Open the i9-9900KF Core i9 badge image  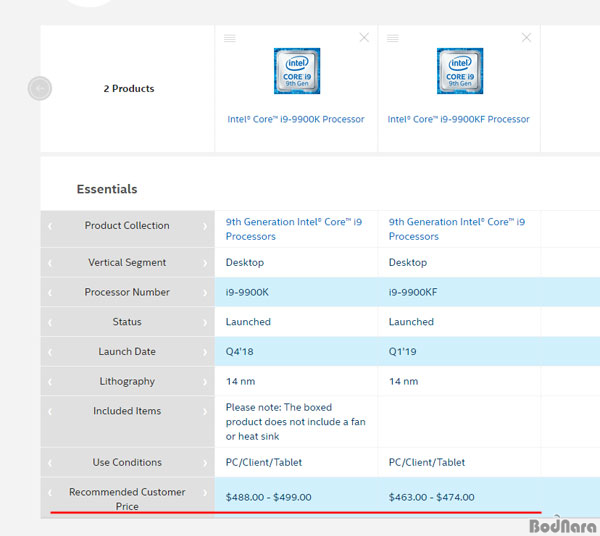click(460, 71)
